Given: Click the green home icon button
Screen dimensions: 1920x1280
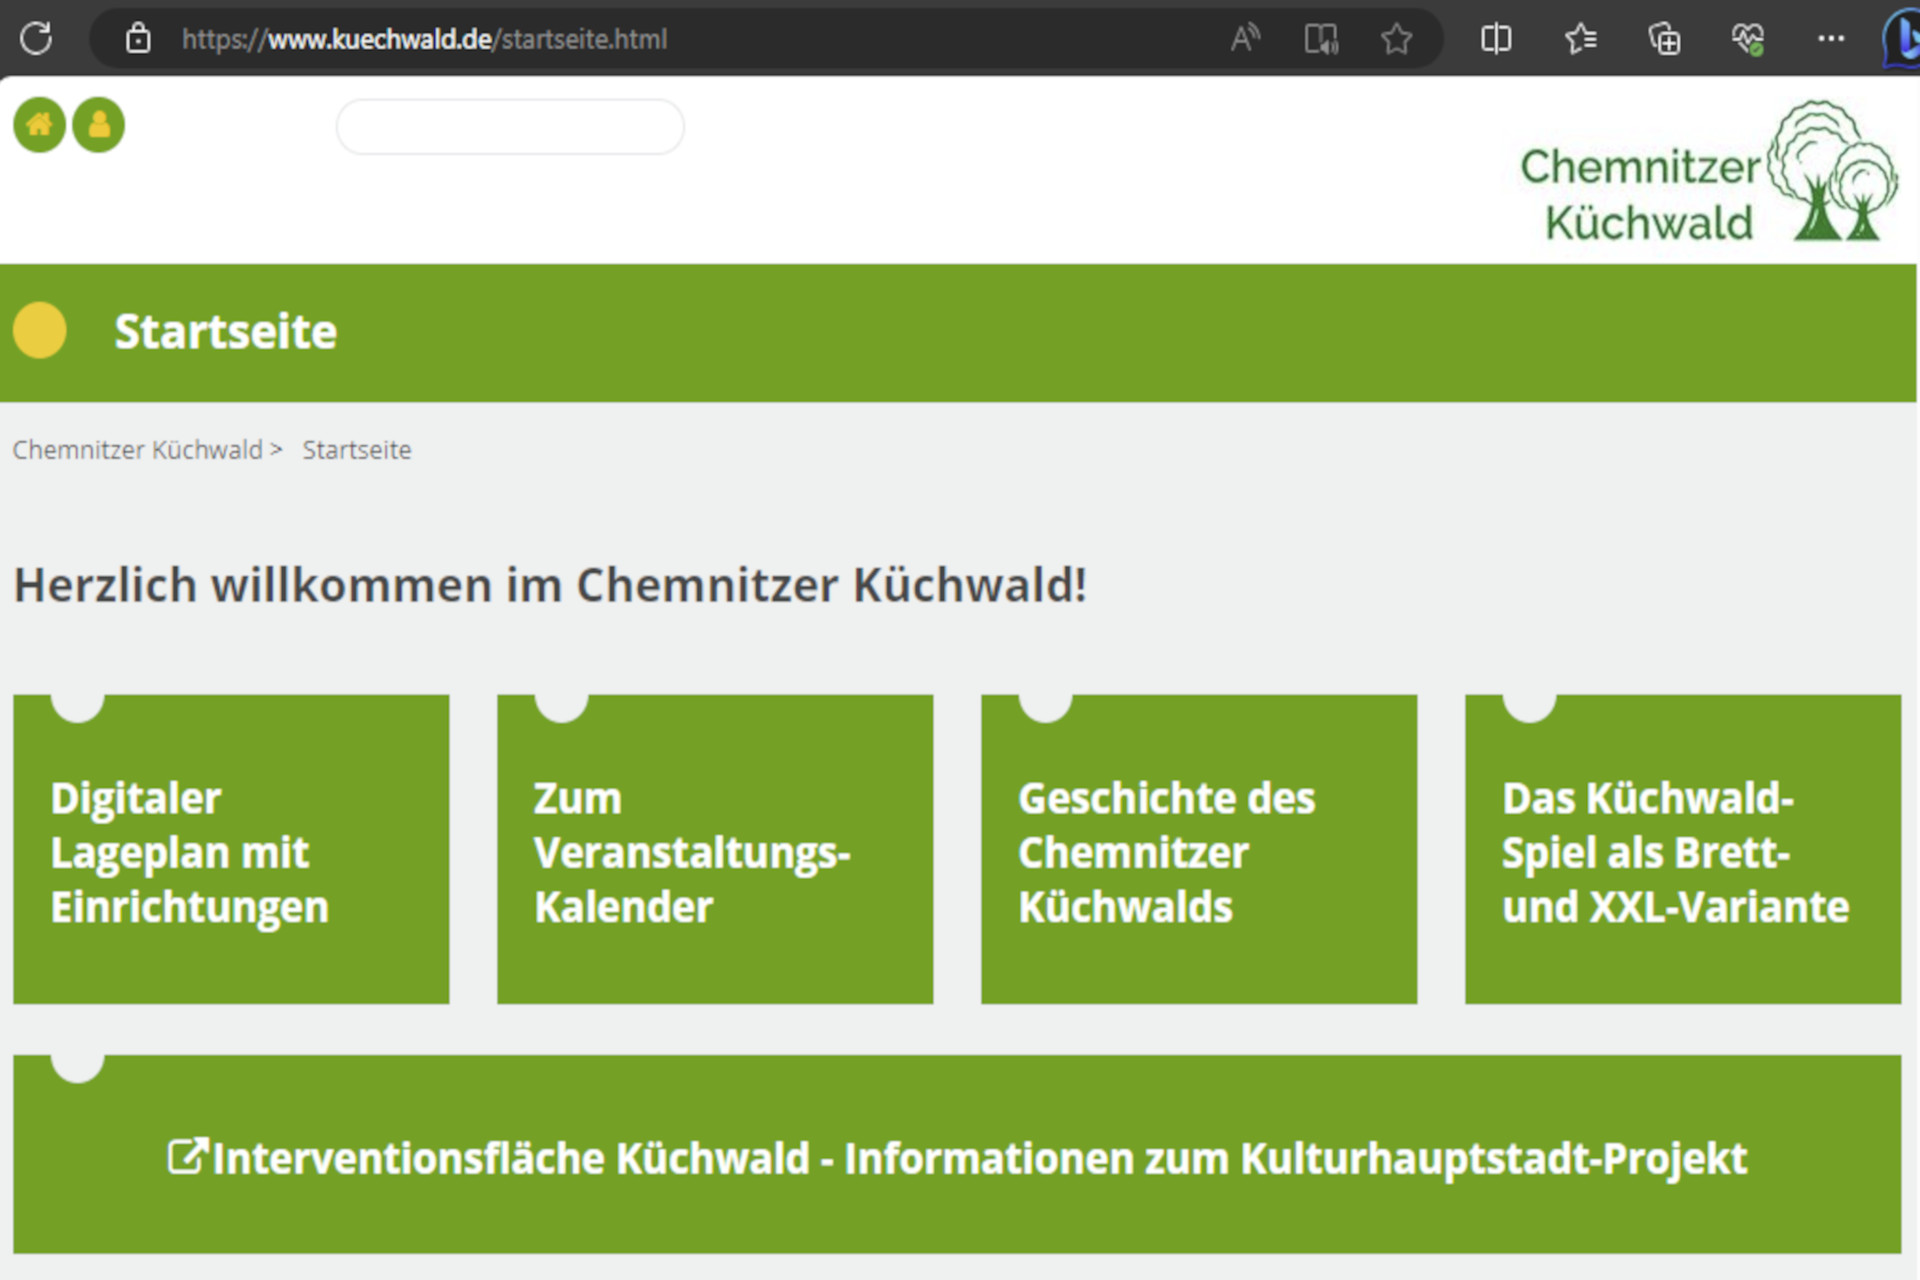Looking at the screenshot, I should click(x=40, y=125).
